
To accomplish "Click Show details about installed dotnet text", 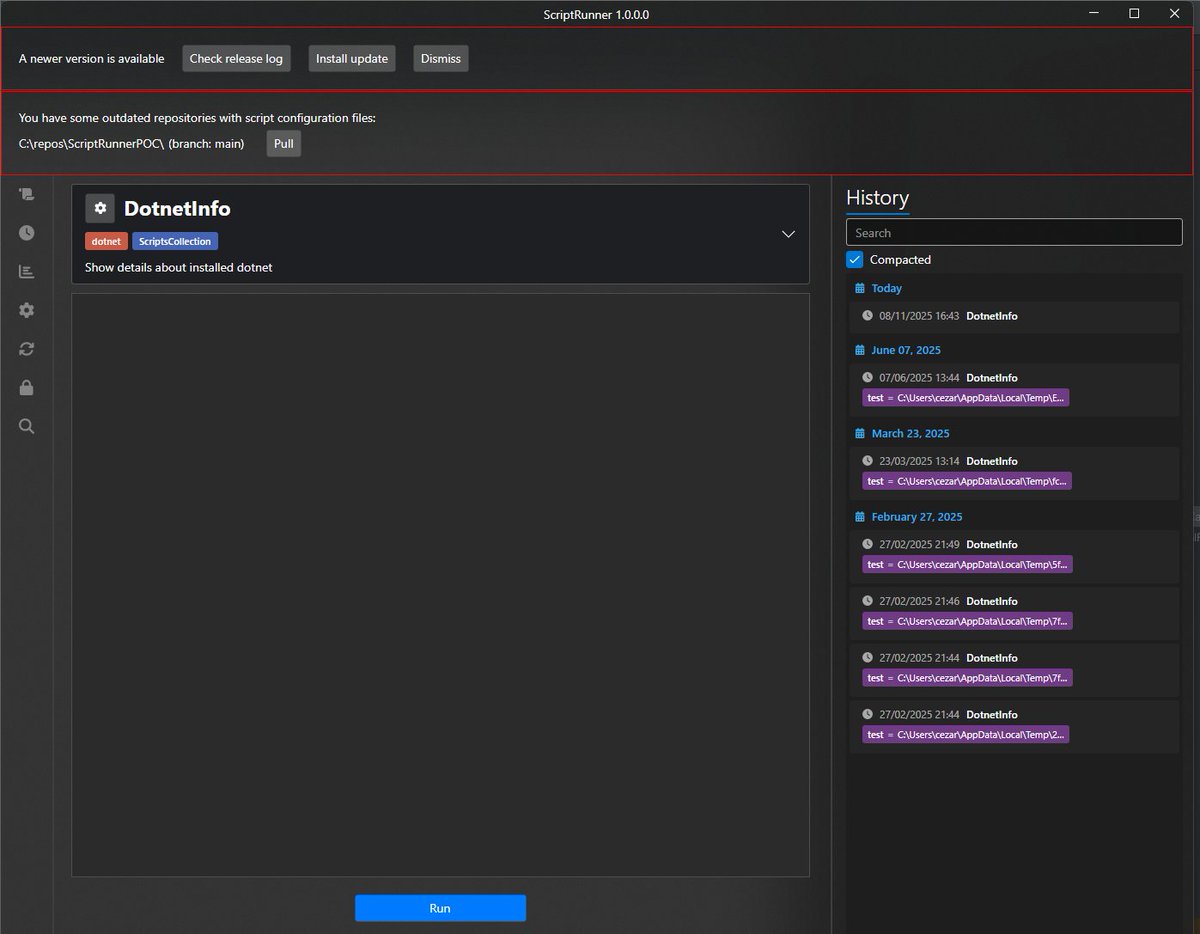I will click(178, 267).
